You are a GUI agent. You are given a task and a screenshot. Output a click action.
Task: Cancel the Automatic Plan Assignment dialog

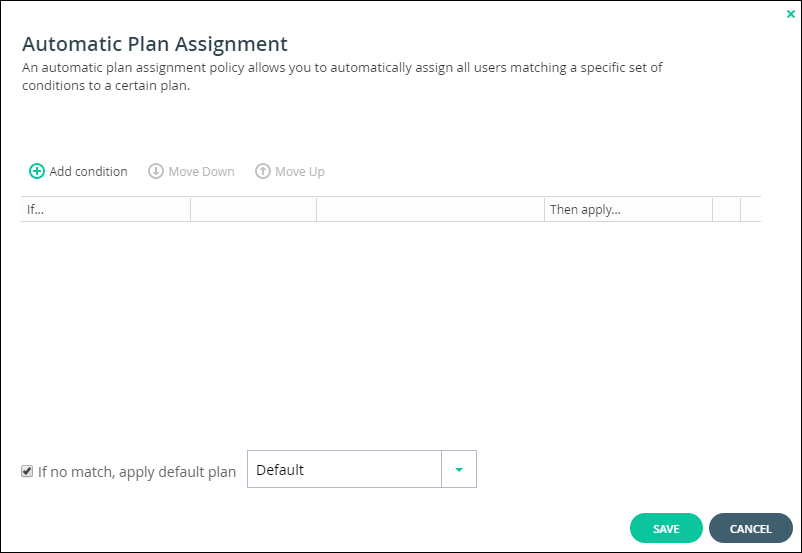pyautogui.click(x=750, y=528)
